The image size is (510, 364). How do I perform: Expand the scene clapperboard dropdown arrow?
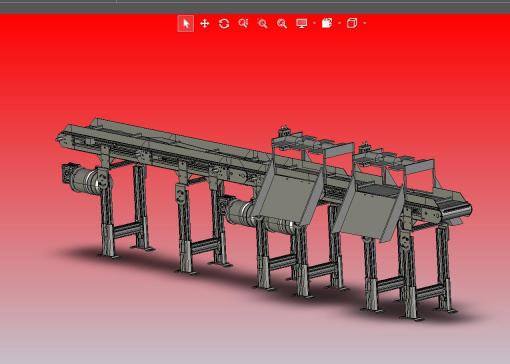[339, 23]
